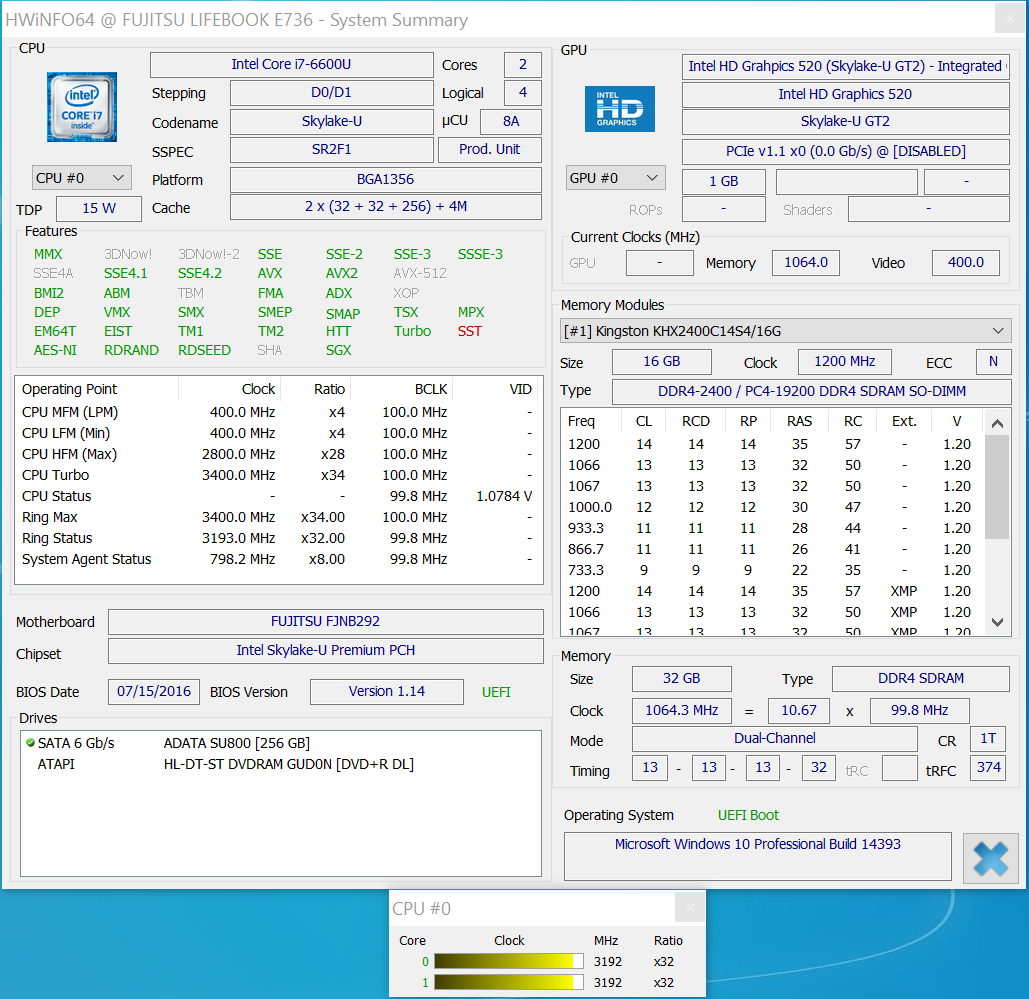Screen dimensions: 1029x999
Task: Expand the Kingston memory module dropdown
Action: click(x=786, y=331)
